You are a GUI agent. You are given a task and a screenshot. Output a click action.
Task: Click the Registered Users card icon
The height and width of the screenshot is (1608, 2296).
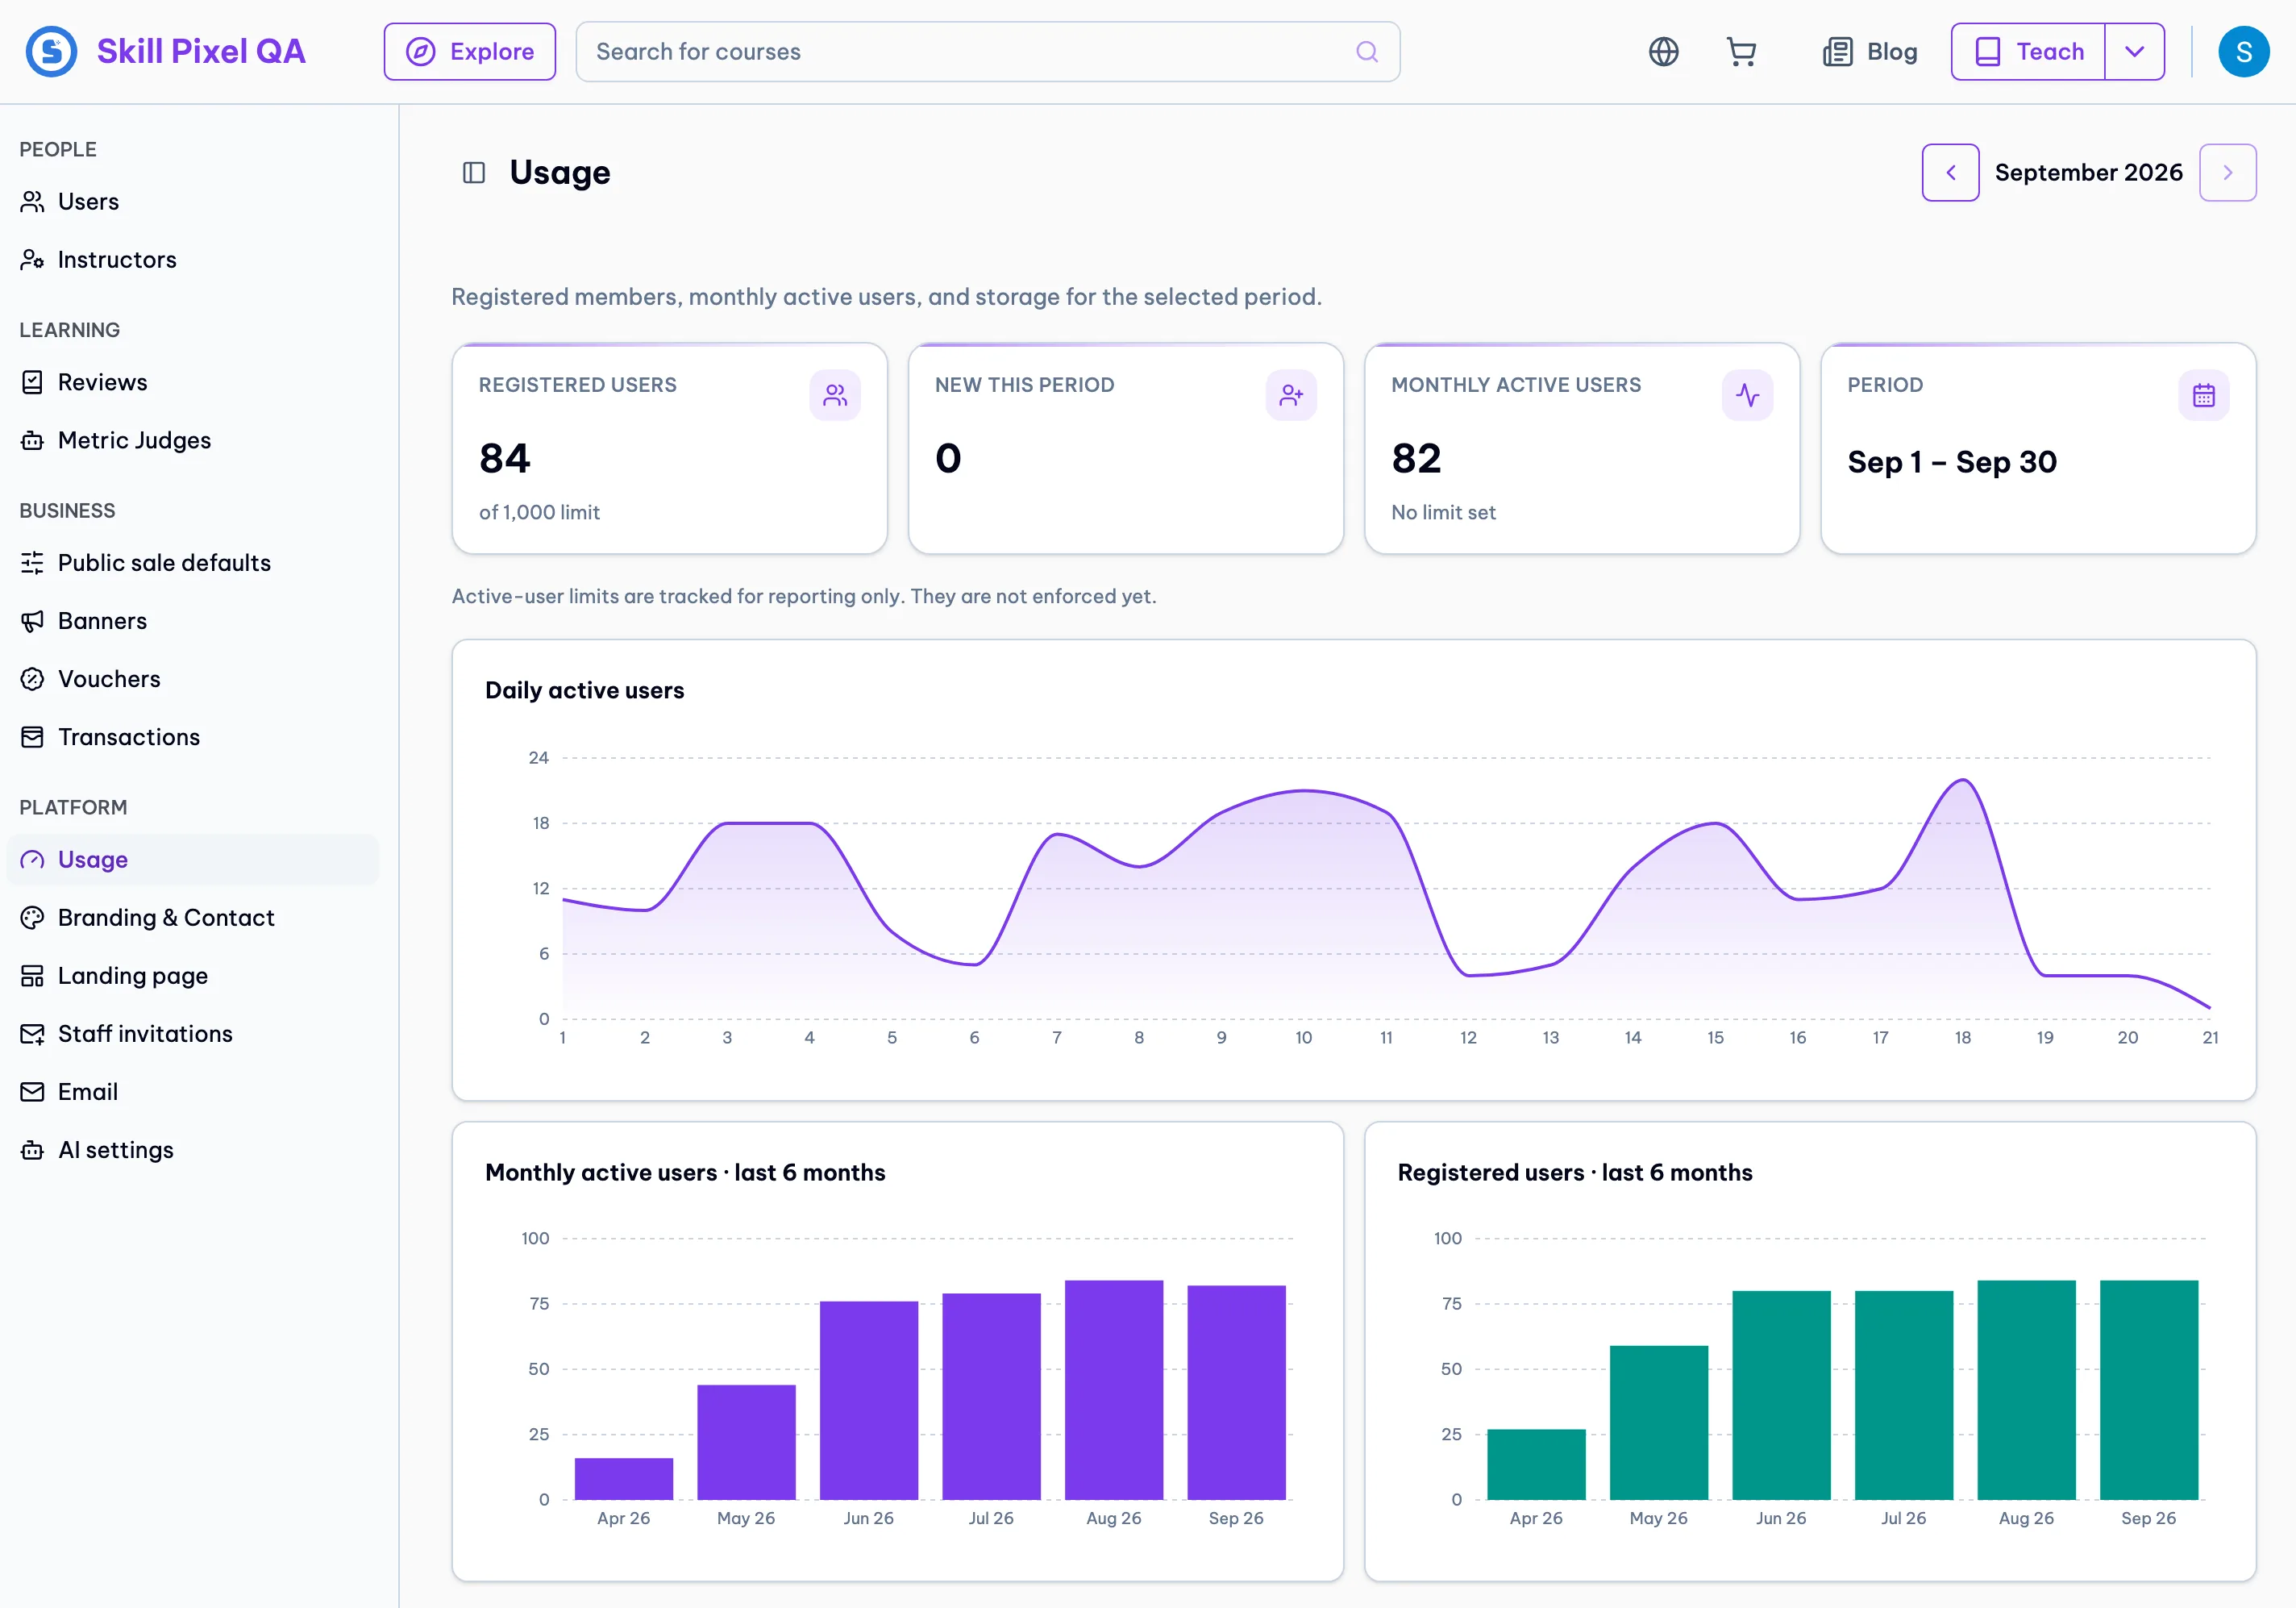point(835,395)
